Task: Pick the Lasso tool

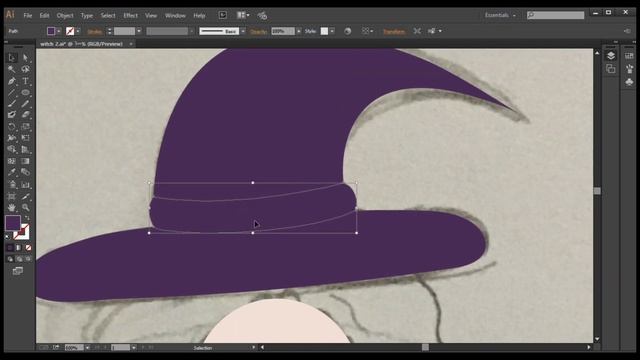Action: [x=25, y=69]
